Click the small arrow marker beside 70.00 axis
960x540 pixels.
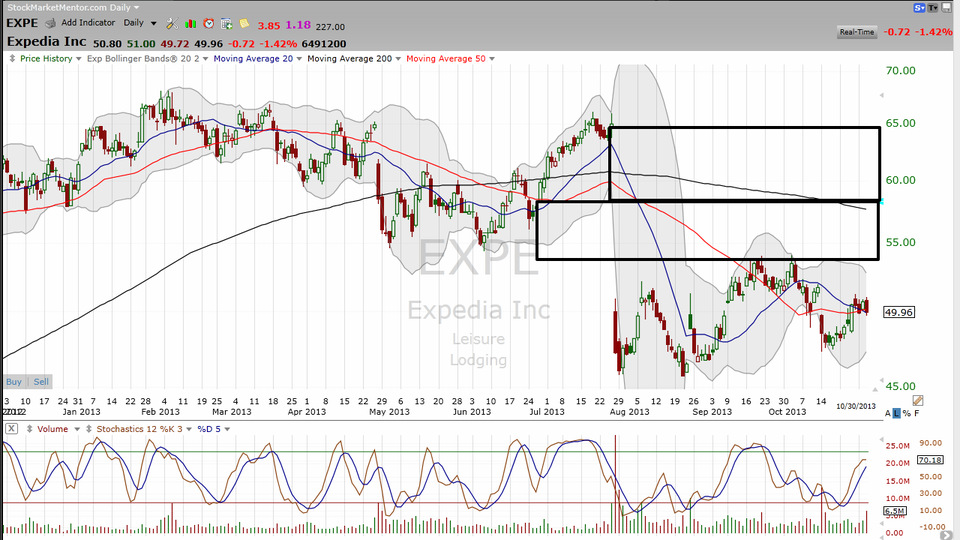click(x=882, y=96)
